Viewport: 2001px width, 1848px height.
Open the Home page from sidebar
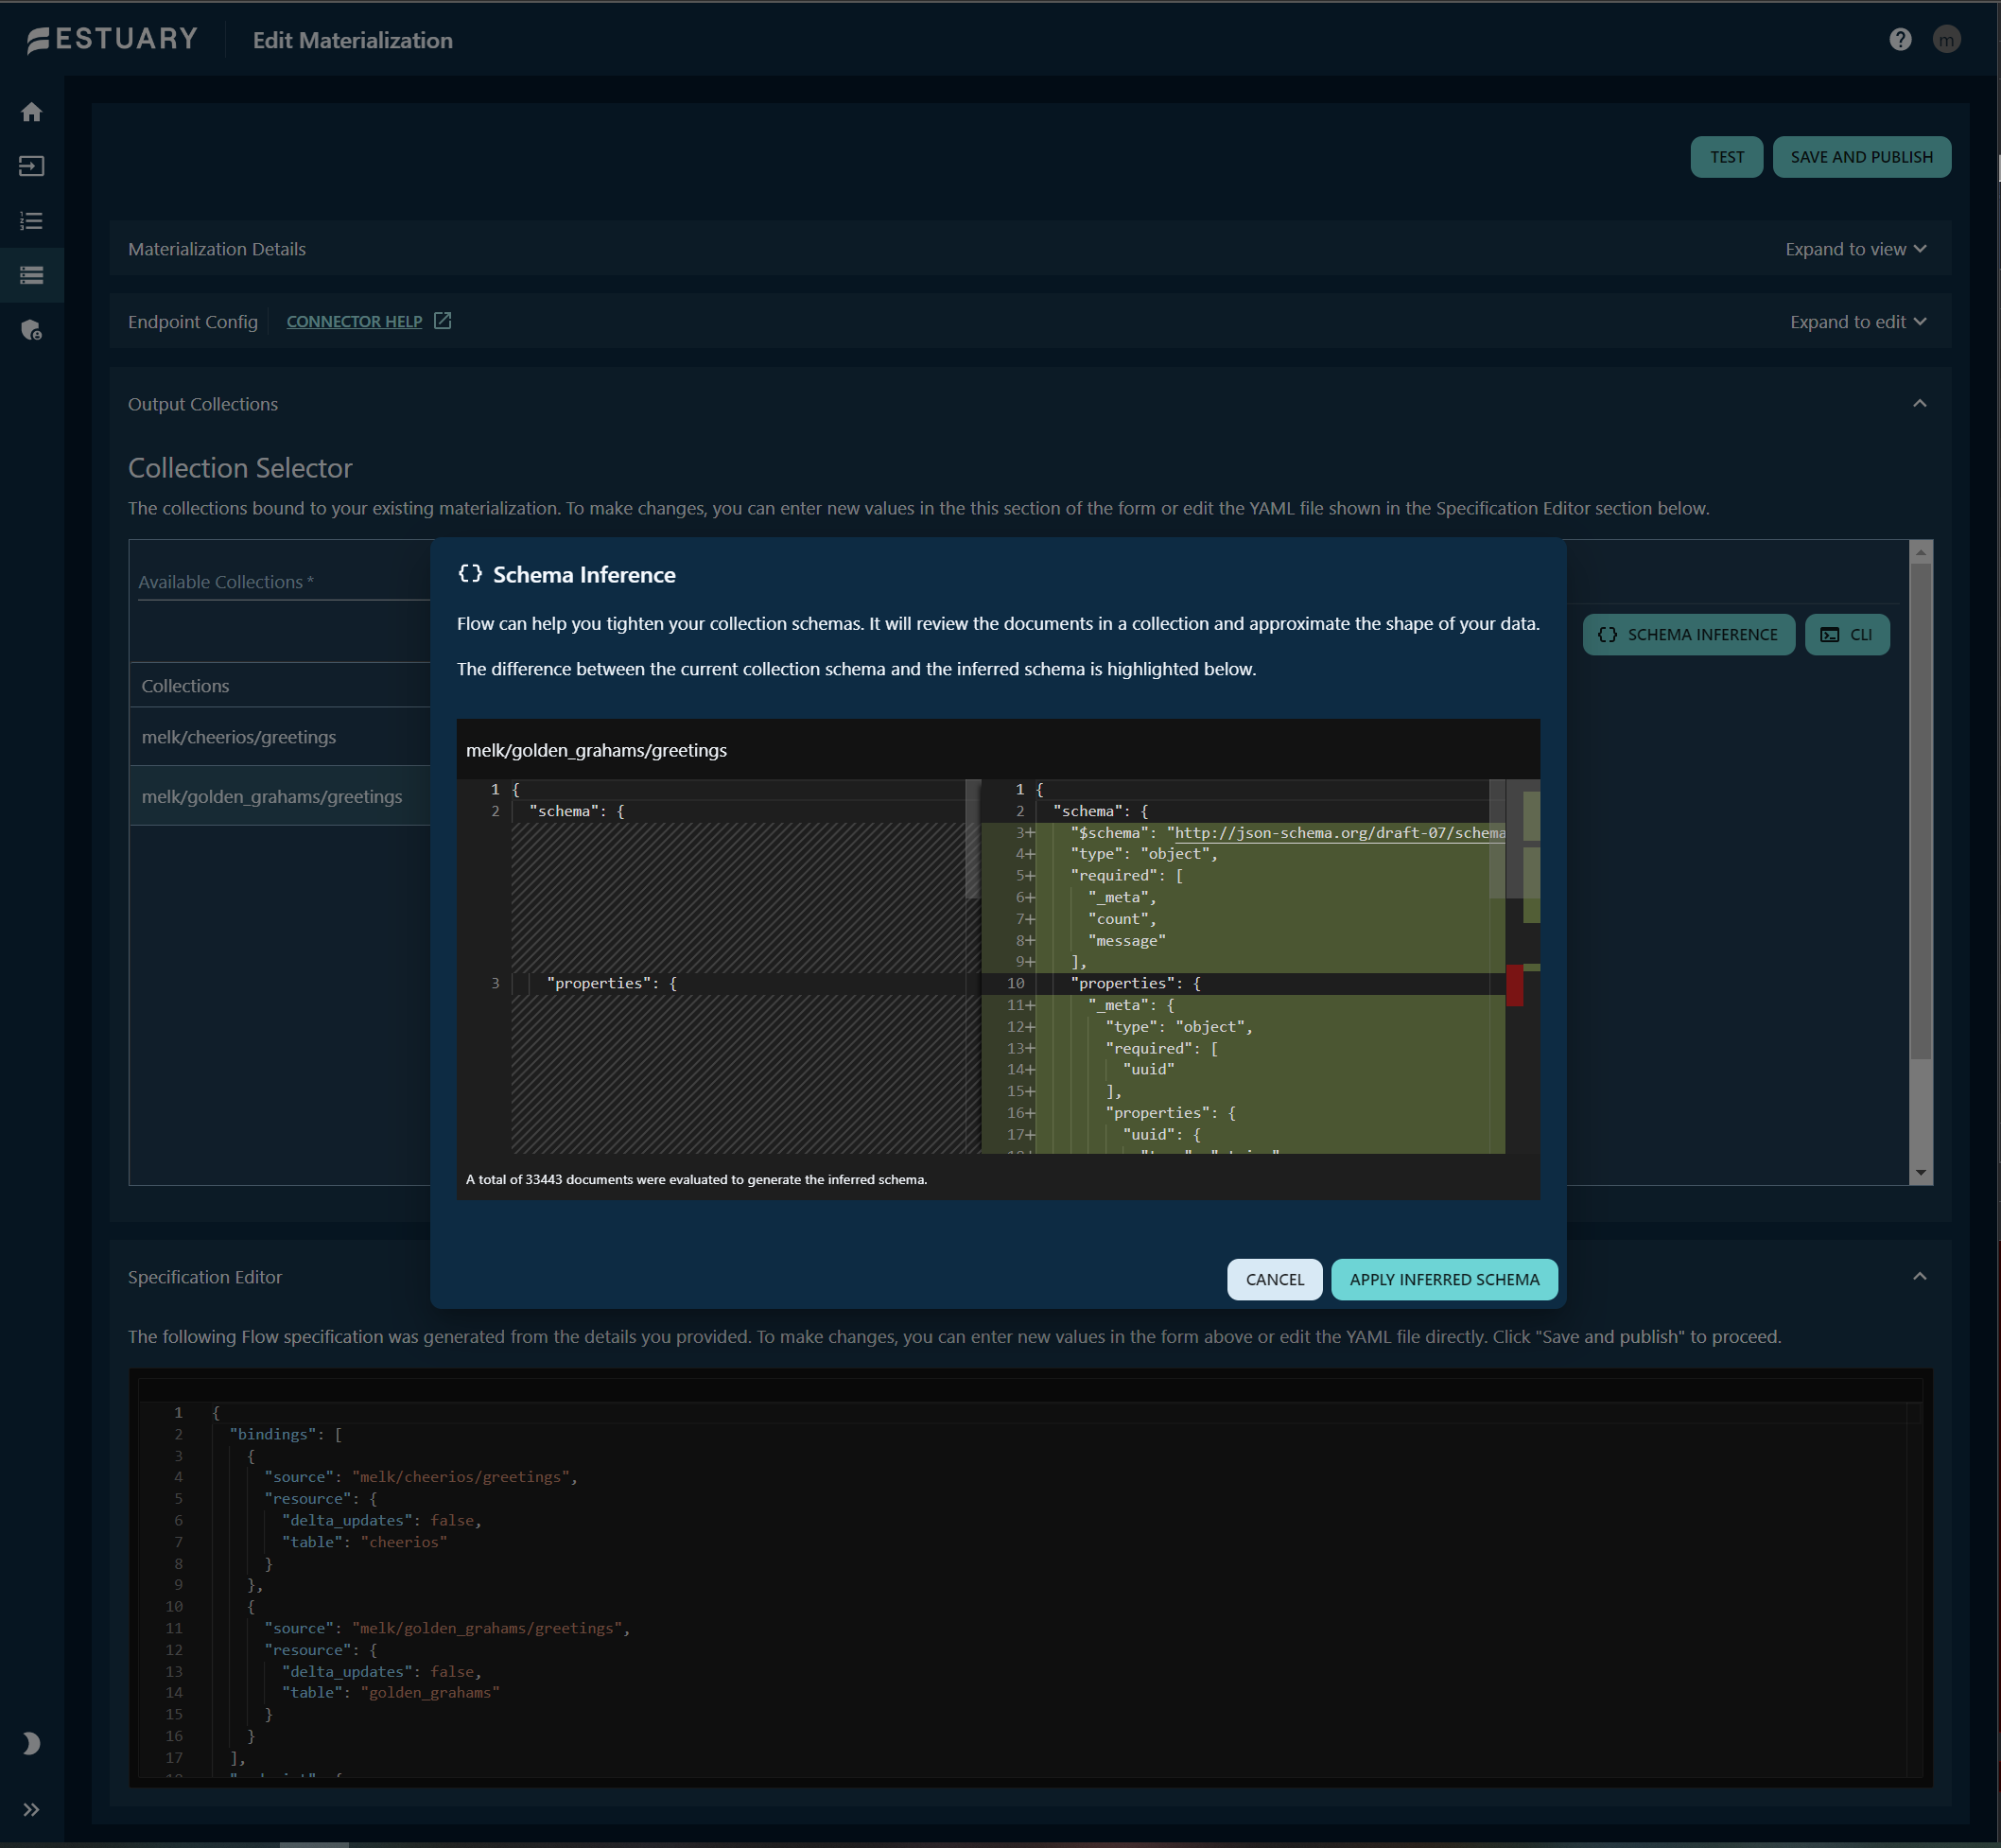[x=31, y=112]
